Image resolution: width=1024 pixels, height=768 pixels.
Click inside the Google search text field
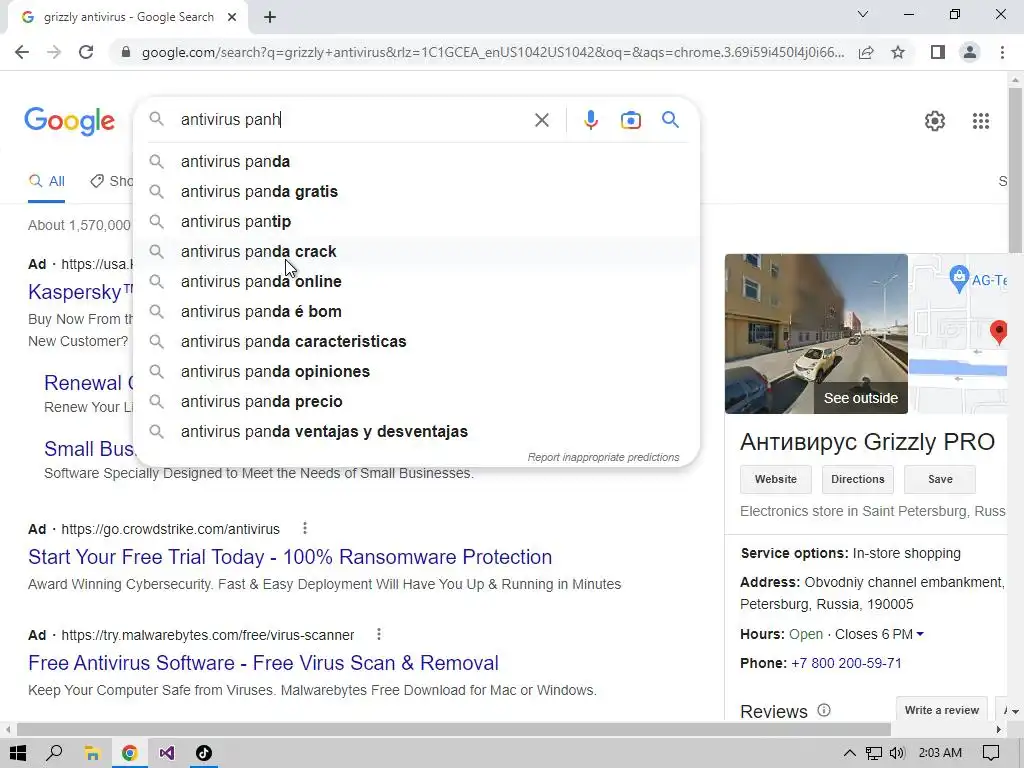353,120
